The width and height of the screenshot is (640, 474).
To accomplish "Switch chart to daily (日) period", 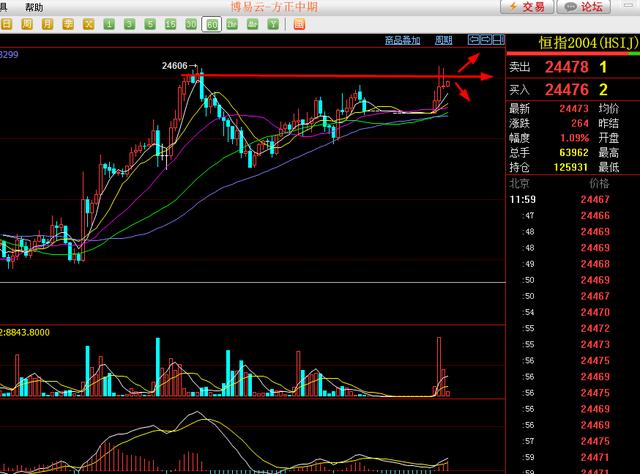I will (x=7, y=23).
